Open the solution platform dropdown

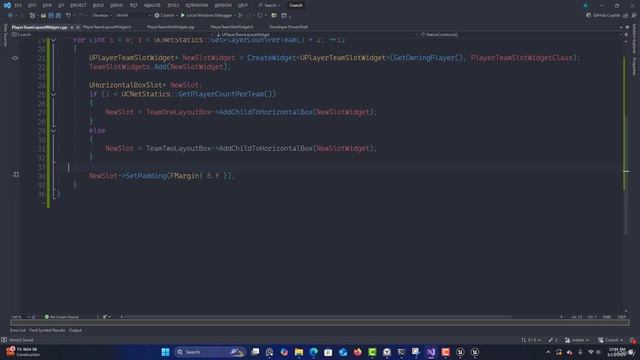(x=133, y=15)
